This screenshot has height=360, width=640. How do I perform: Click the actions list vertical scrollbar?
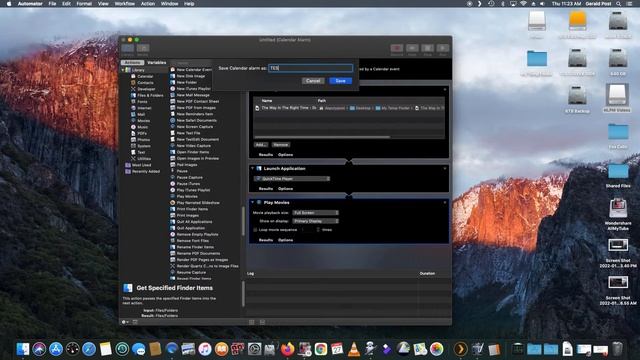[x=243, y=220]
